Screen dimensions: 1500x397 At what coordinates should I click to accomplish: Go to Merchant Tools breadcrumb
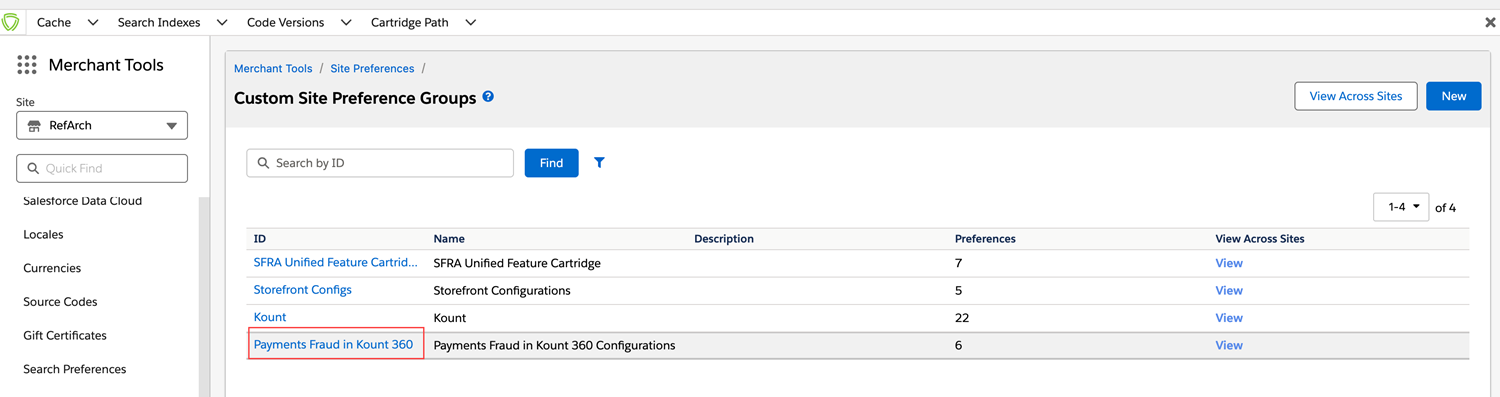click(x=273, y=68)
